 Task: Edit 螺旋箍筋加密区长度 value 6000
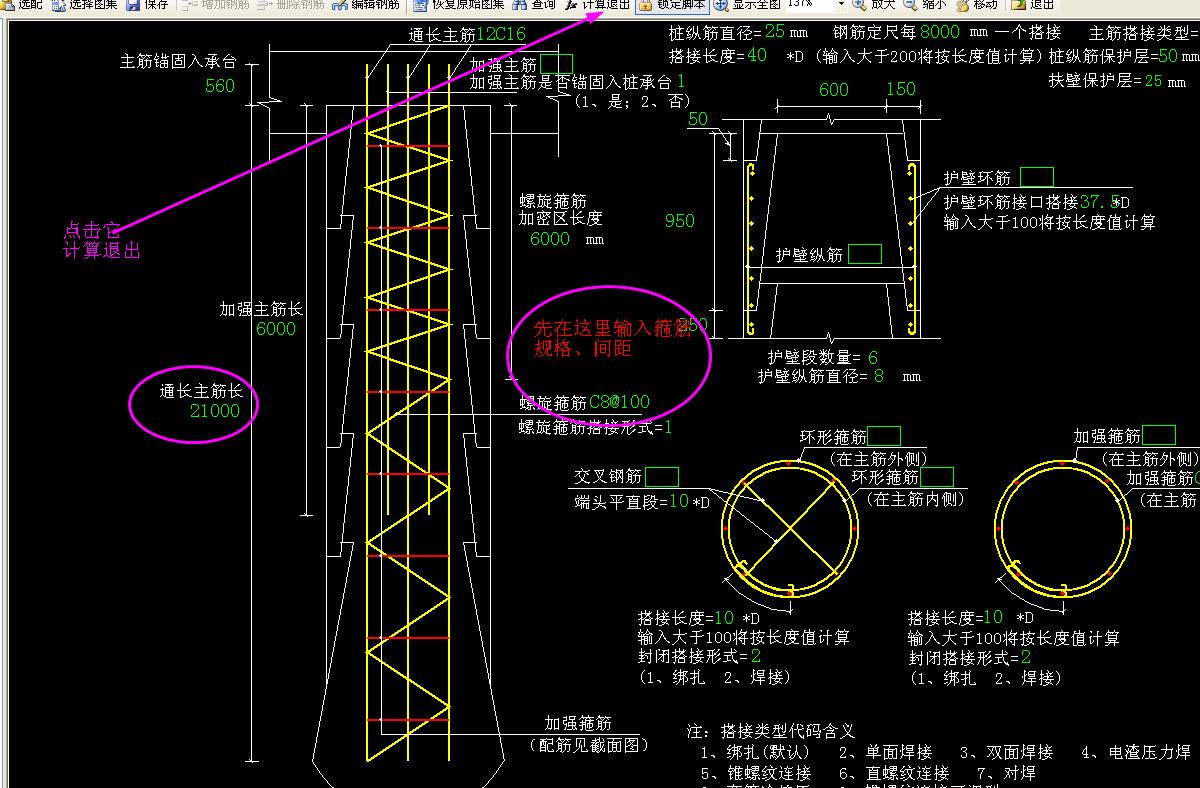click(550, 239)
